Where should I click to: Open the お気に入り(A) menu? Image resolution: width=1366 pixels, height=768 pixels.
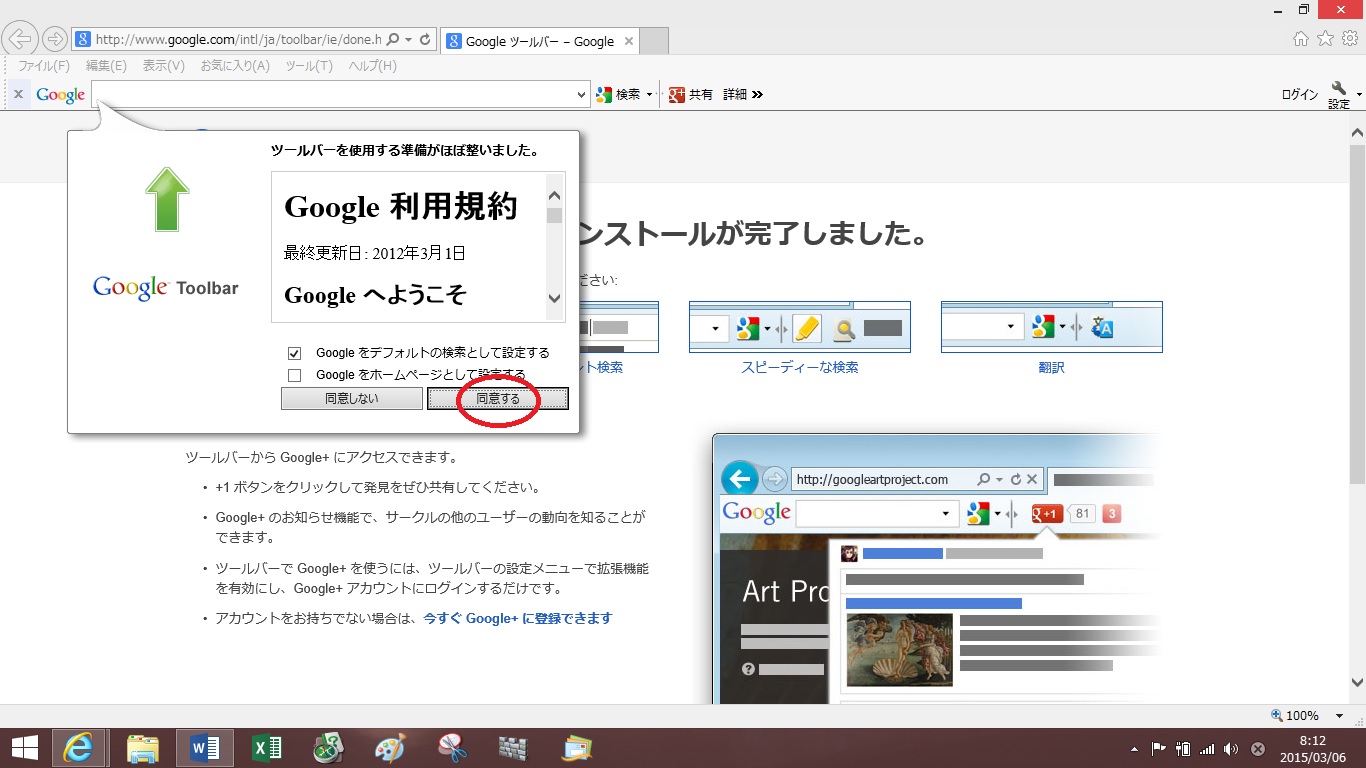click(235, 66)
